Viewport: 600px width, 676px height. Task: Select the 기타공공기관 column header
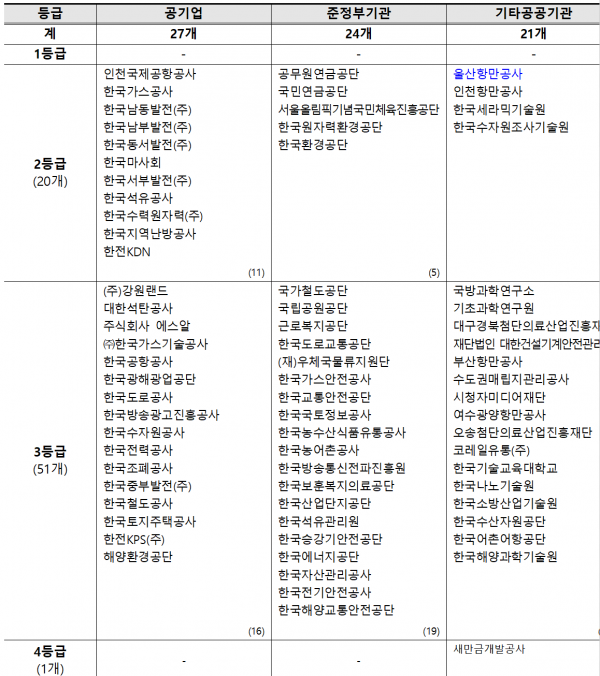point(534,13)
